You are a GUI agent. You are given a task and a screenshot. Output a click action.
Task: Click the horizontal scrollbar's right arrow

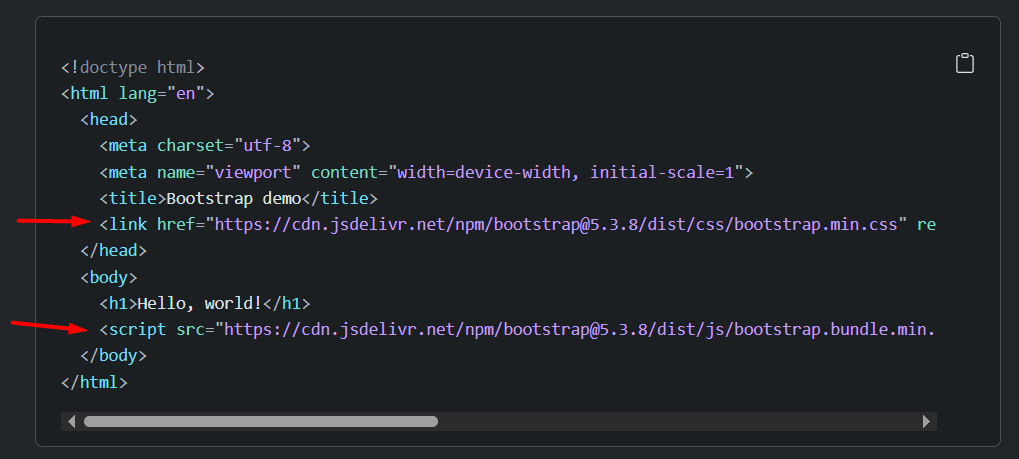click(x=926, y=422)
